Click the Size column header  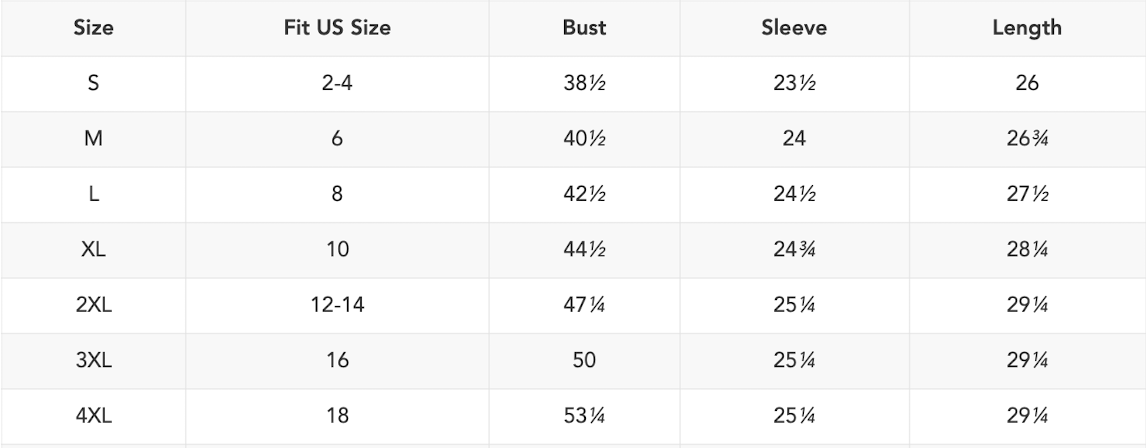pos(93,28)
